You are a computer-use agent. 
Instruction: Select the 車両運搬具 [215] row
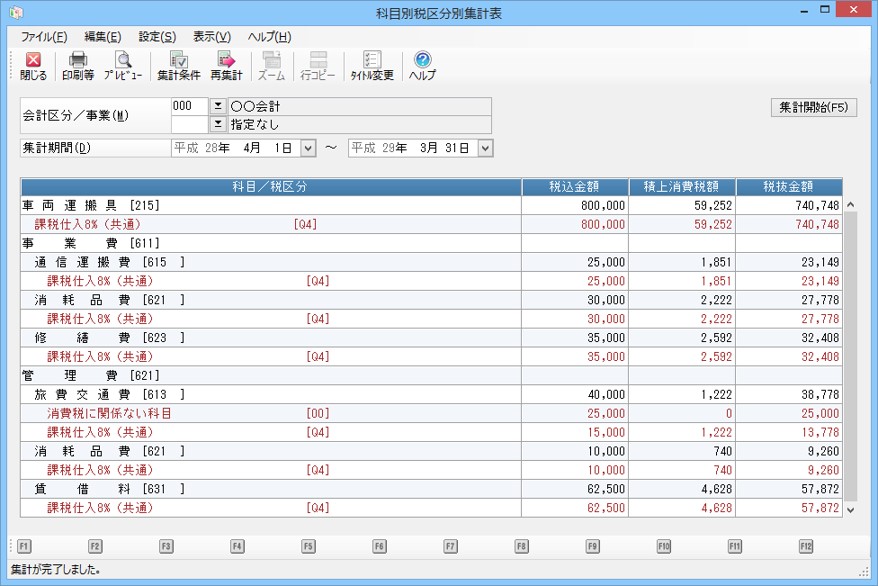(270, 205)
